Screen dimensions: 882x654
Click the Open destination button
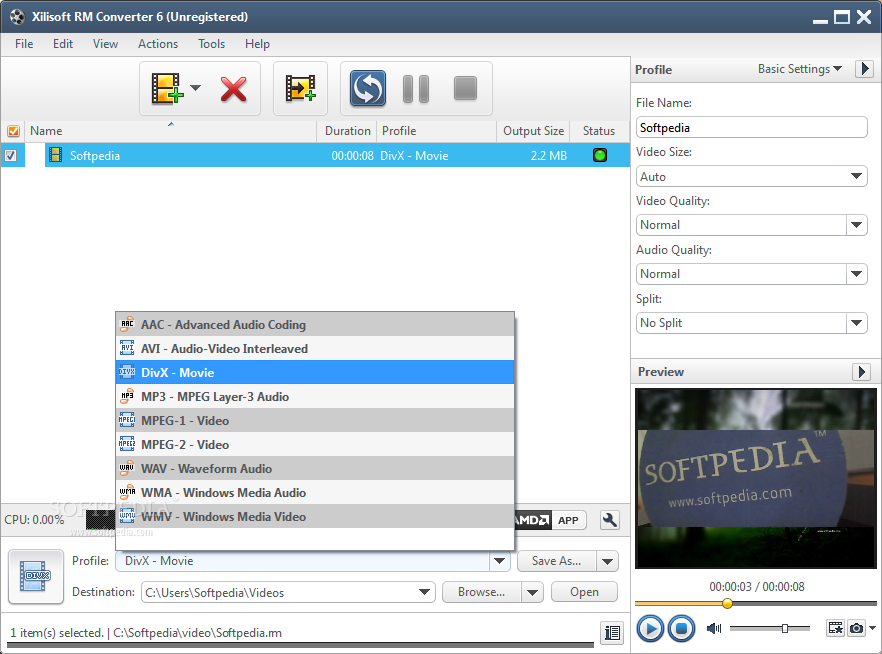pos(584,592)
